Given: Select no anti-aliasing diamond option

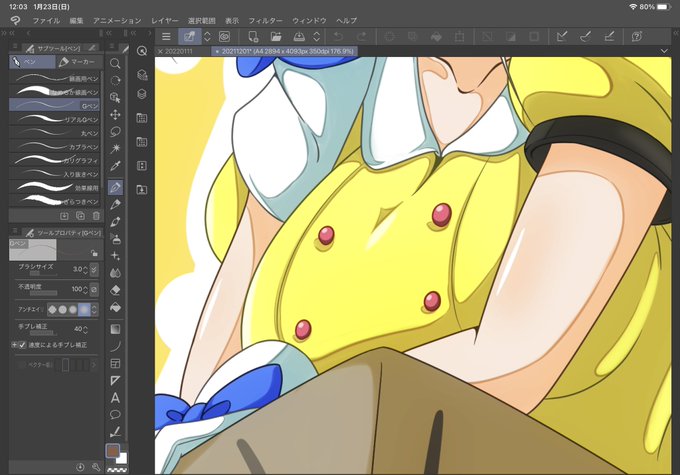Looking at the screenshot, I should tap(52, 309).
